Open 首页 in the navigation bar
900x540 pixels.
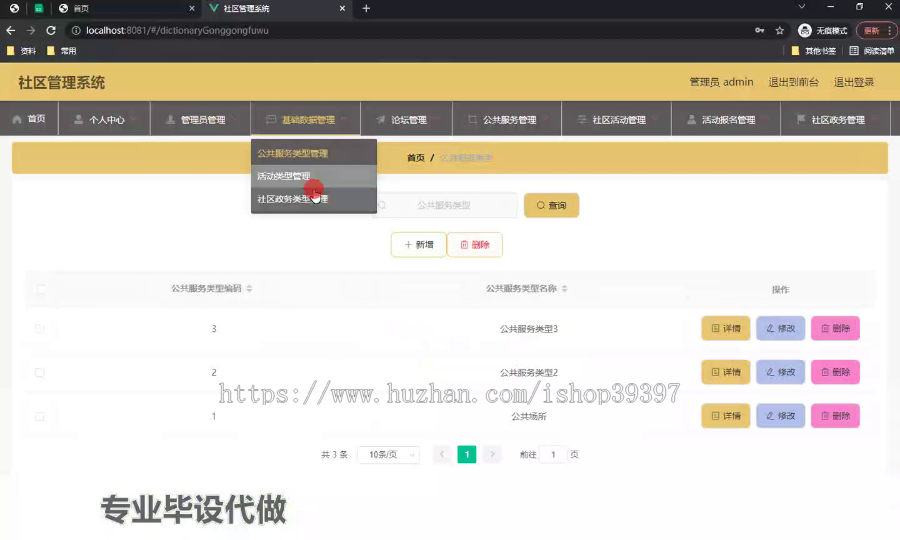(x=29, y=119)
